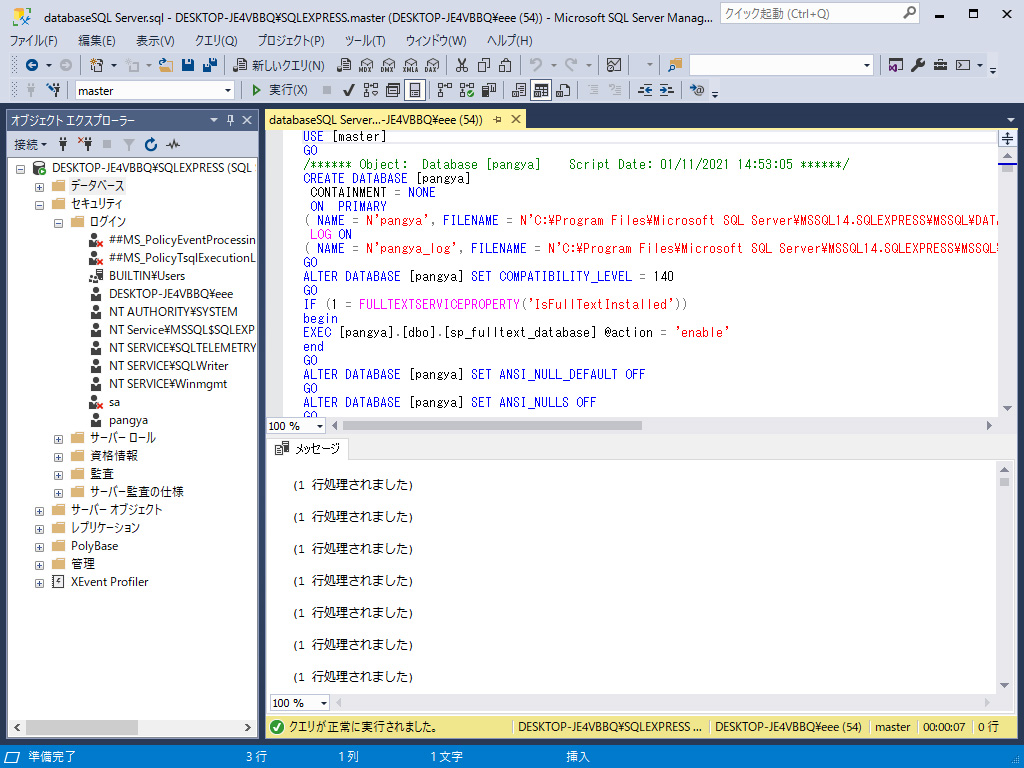The height and width of the screenshot is (768, 1024).
Task: Open the Activity Monitor icon
Action: point(614,65)
